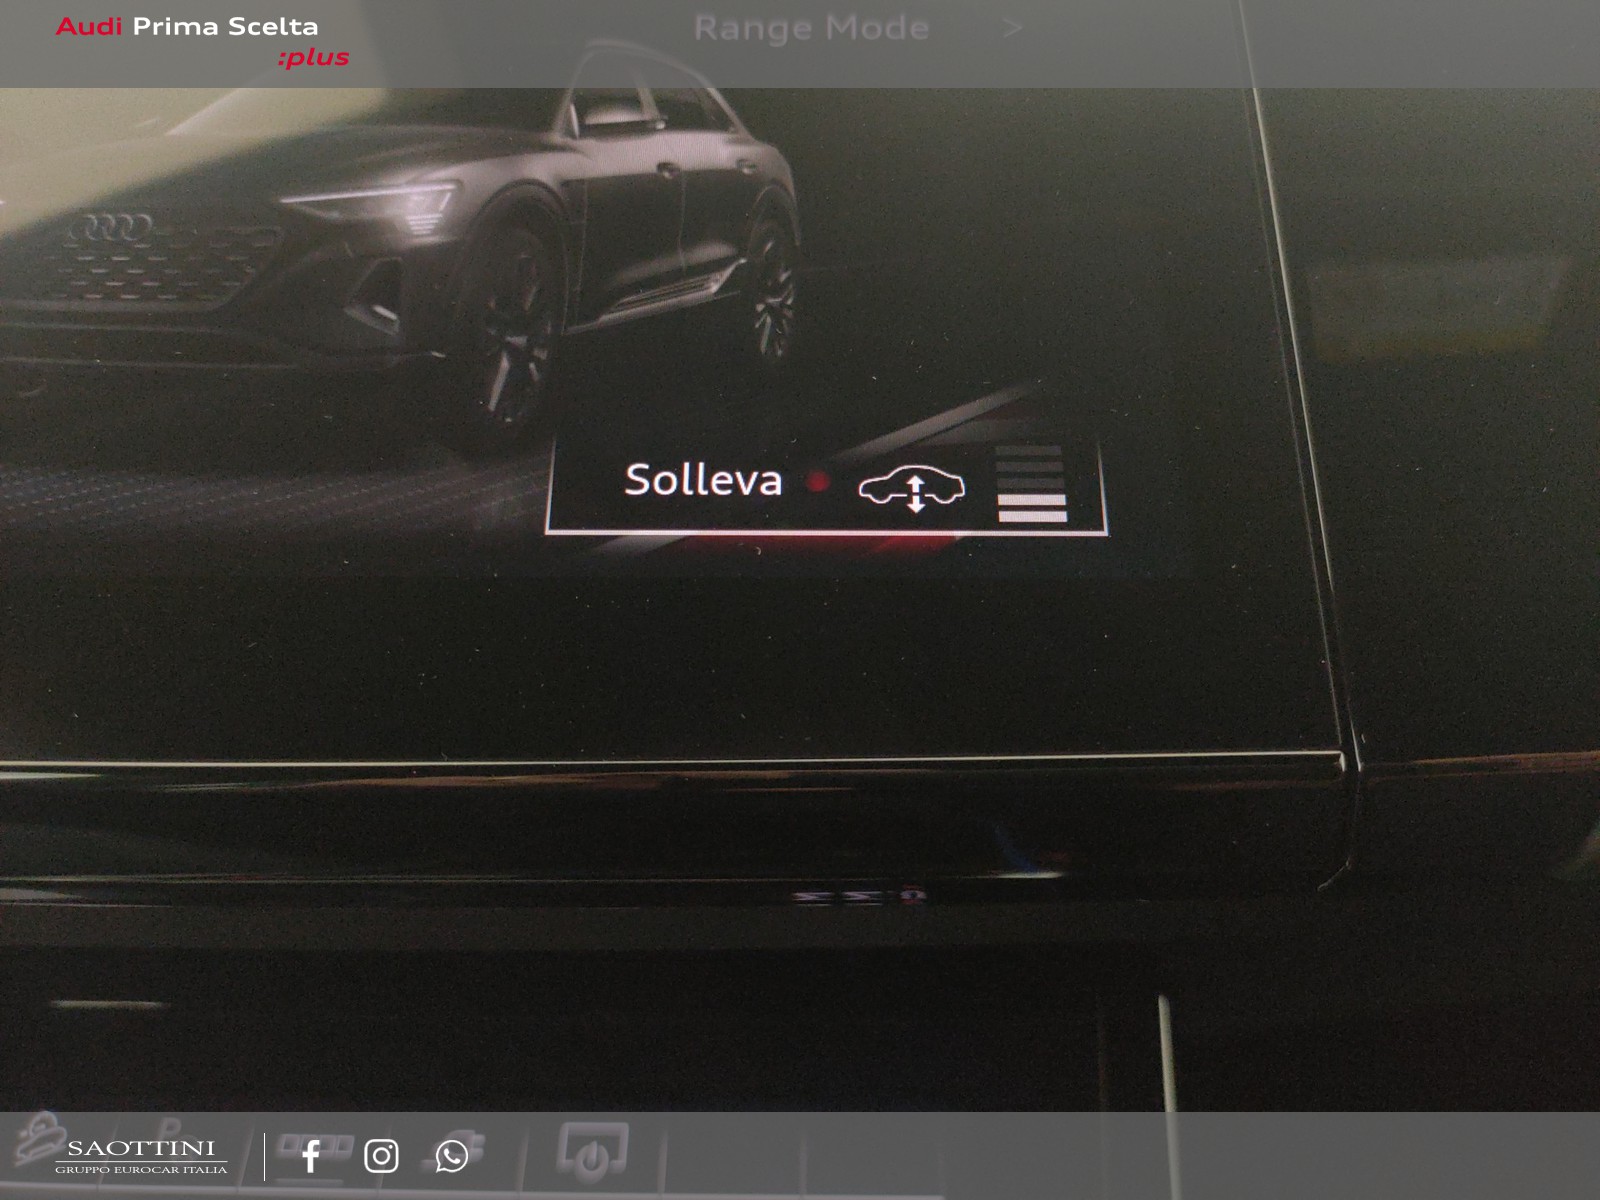Image resolution: width=1600 pixels, height=1200 pixels.
Task: Click the Audi Prima Scelta plus logo
Action: pyautogui.click(x=203, y=42)
